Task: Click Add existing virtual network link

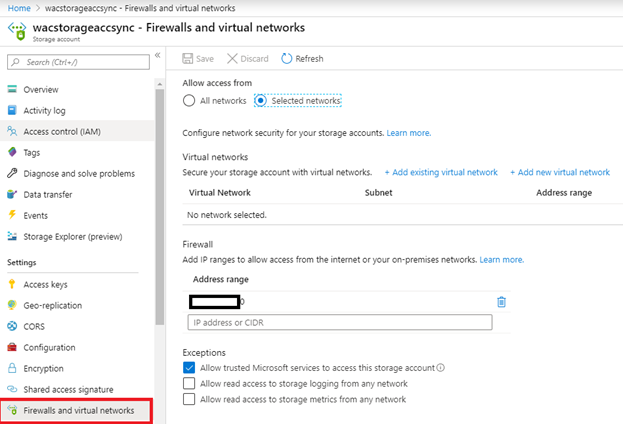Action: click(x=441, y=172)
